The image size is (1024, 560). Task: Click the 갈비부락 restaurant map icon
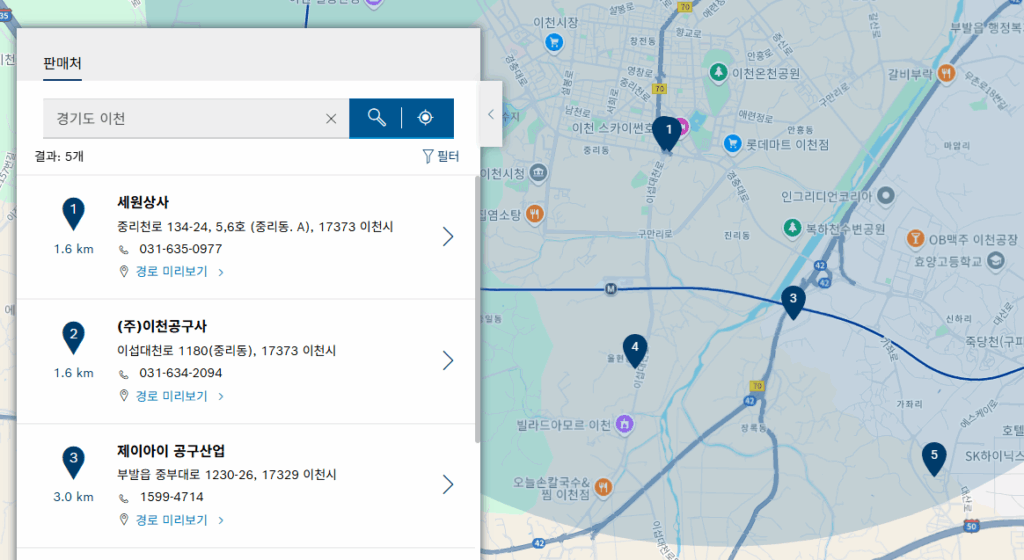click(946, 72)
